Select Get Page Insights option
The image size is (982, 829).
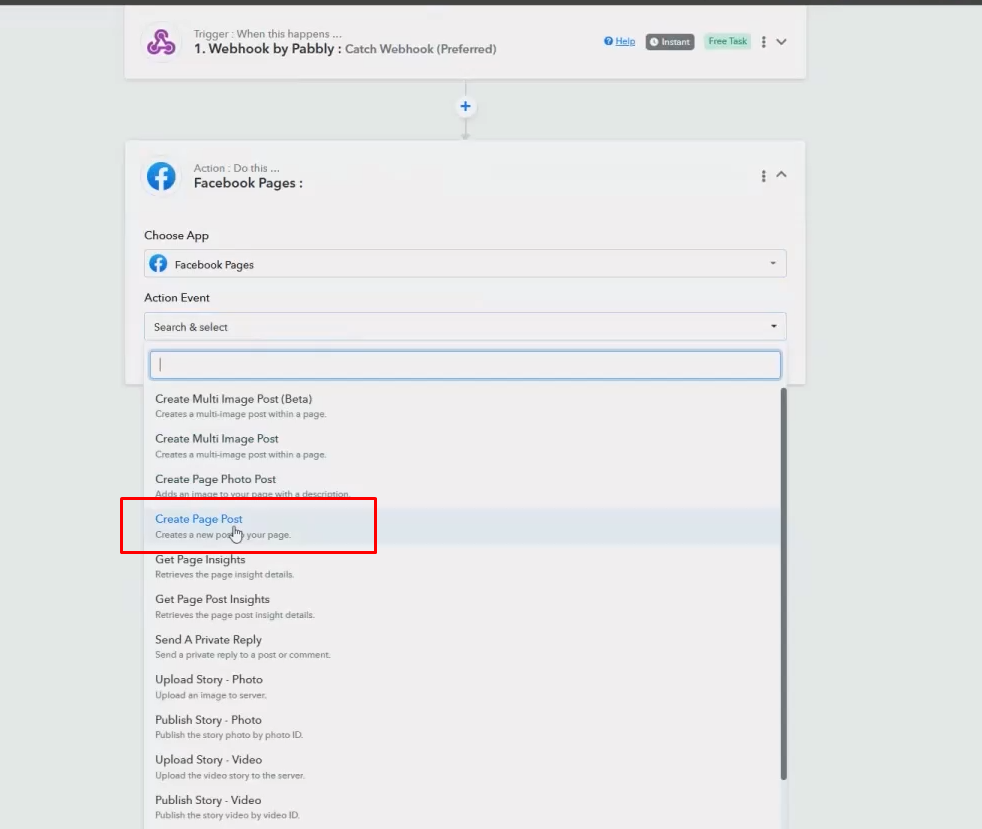pyautogui.click(x=462, y=566)
